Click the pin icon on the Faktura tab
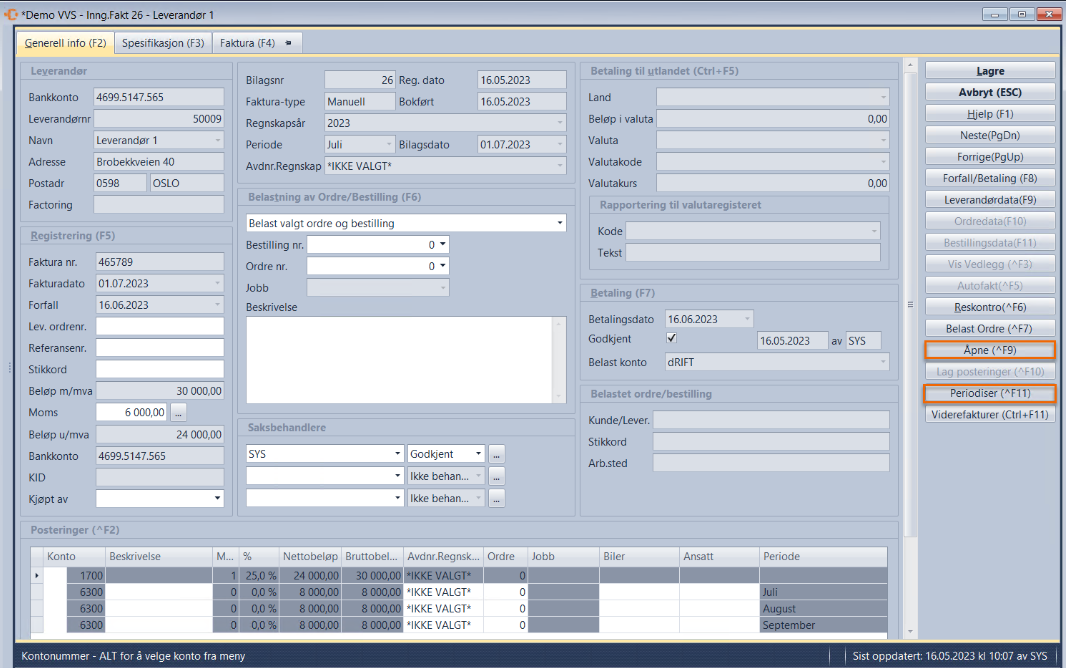Screen dimensions: 1066x668 pos(288,43)
